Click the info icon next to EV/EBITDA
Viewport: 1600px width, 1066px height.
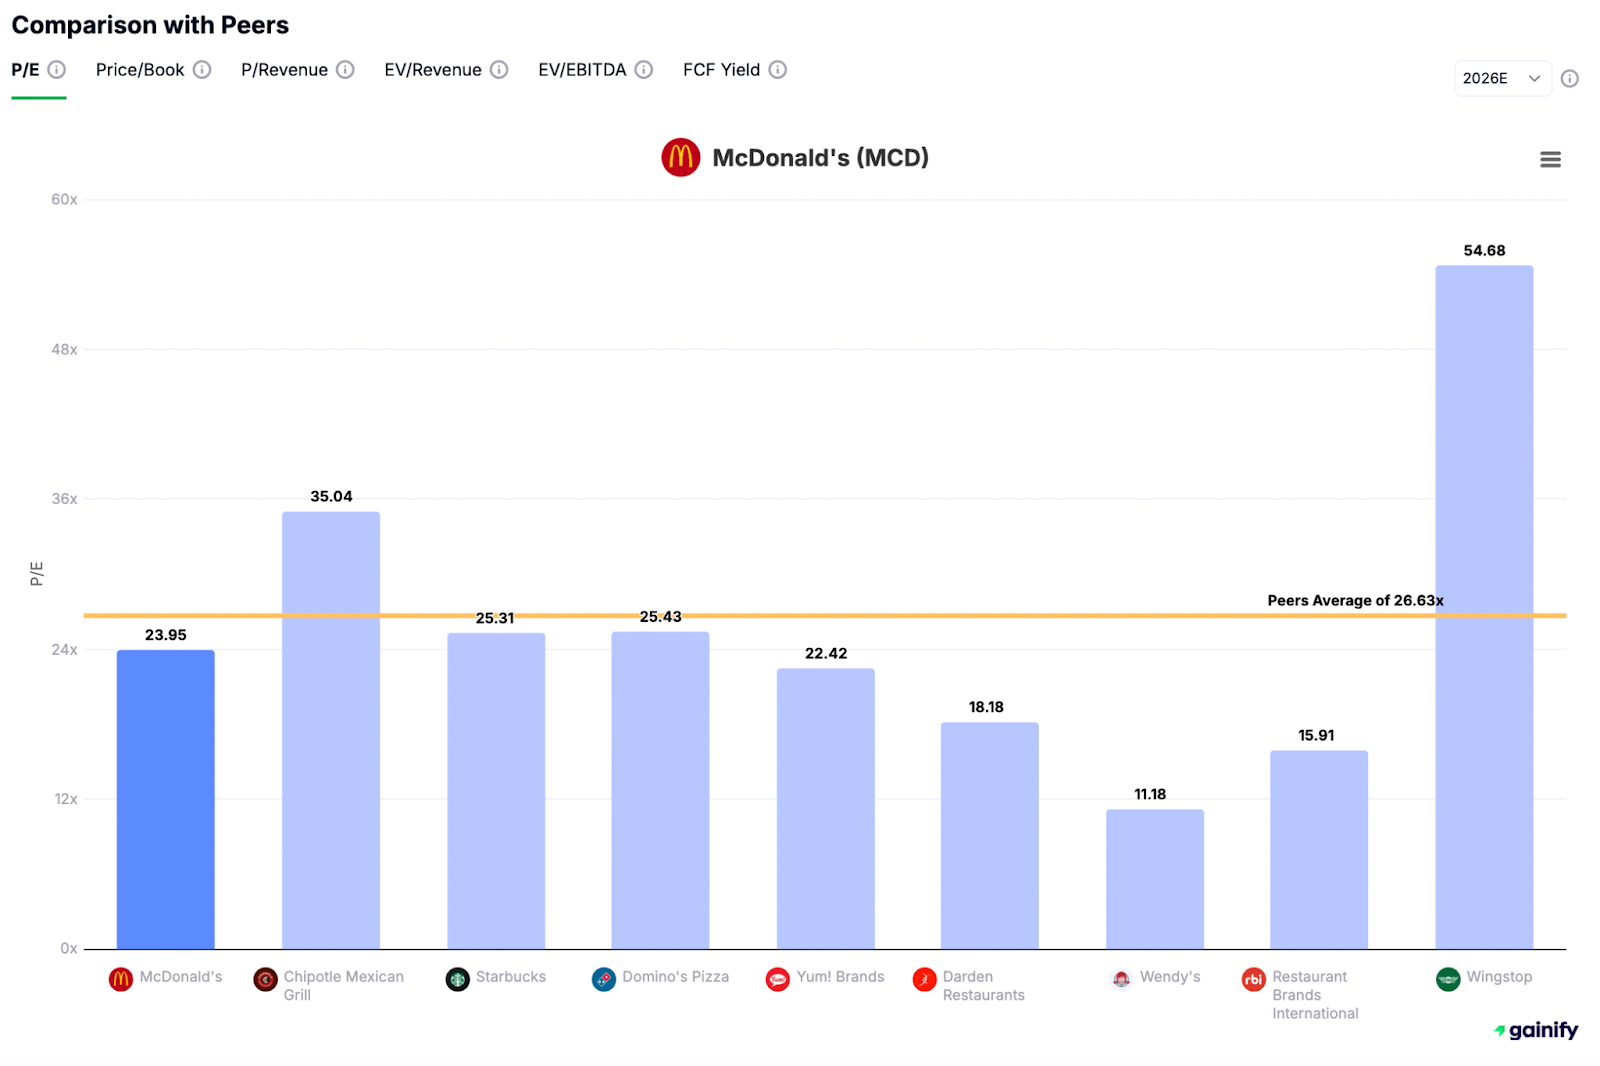(644, 70)
